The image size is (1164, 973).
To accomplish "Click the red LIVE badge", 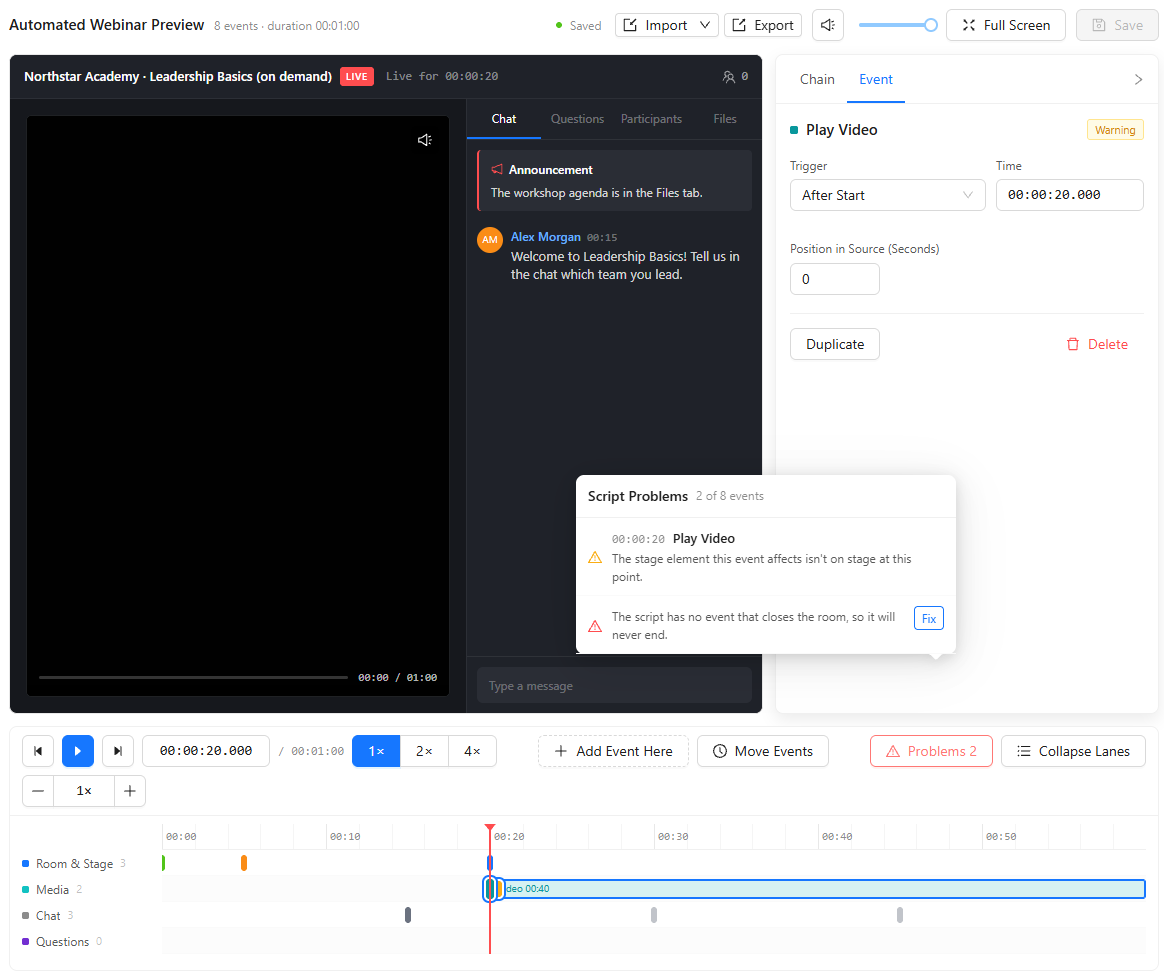I will (356, 76).
